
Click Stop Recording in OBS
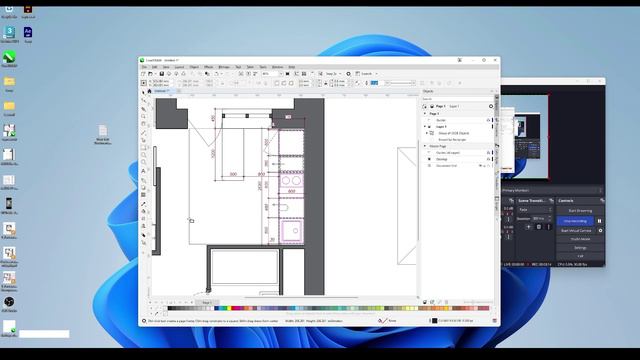(575, 221)
